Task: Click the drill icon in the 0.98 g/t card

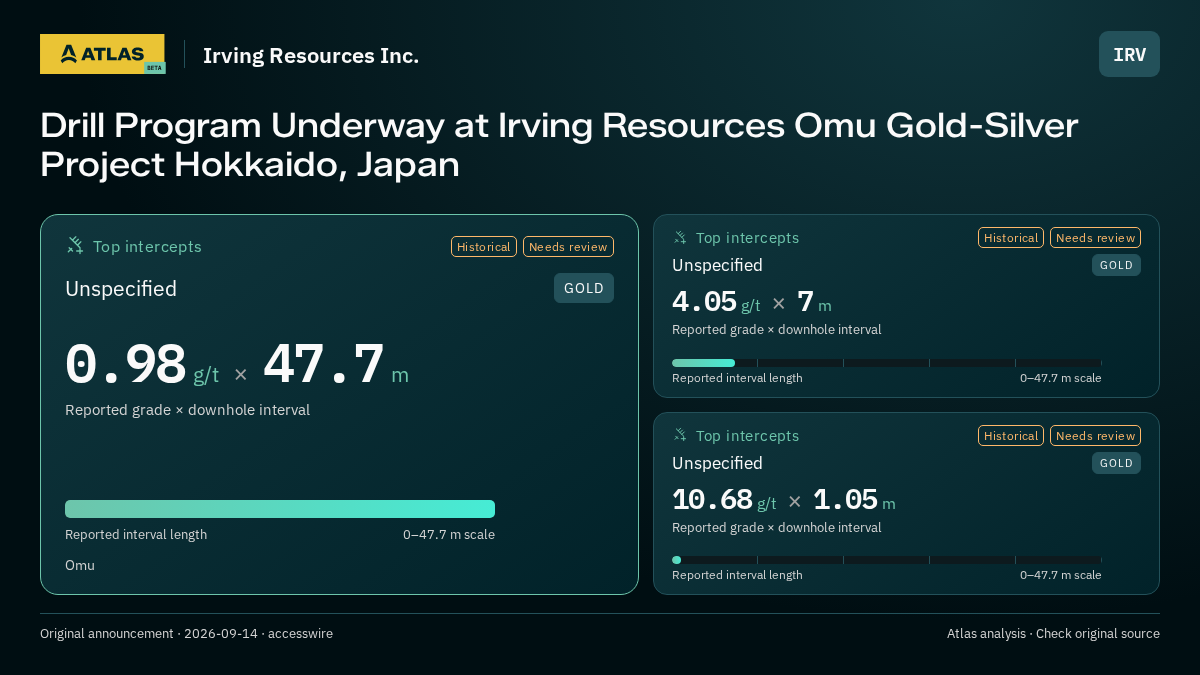Action: 75,245
